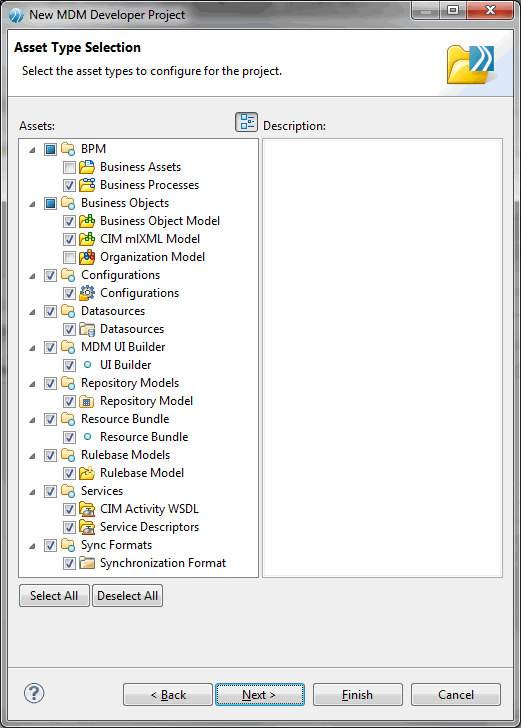Go back with the Back button
Image resolution: width=521 pixels, height=728 pixels.
[x=168, y=695]
